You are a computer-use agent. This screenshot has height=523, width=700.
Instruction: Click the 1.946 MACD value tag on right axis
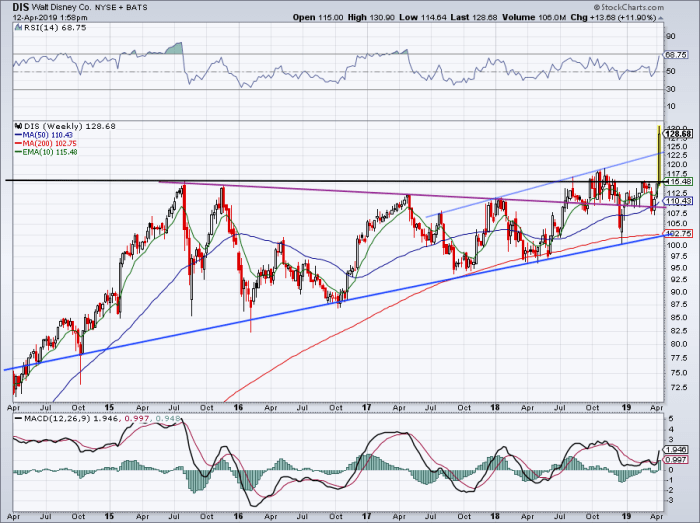[x=677, y=450]
